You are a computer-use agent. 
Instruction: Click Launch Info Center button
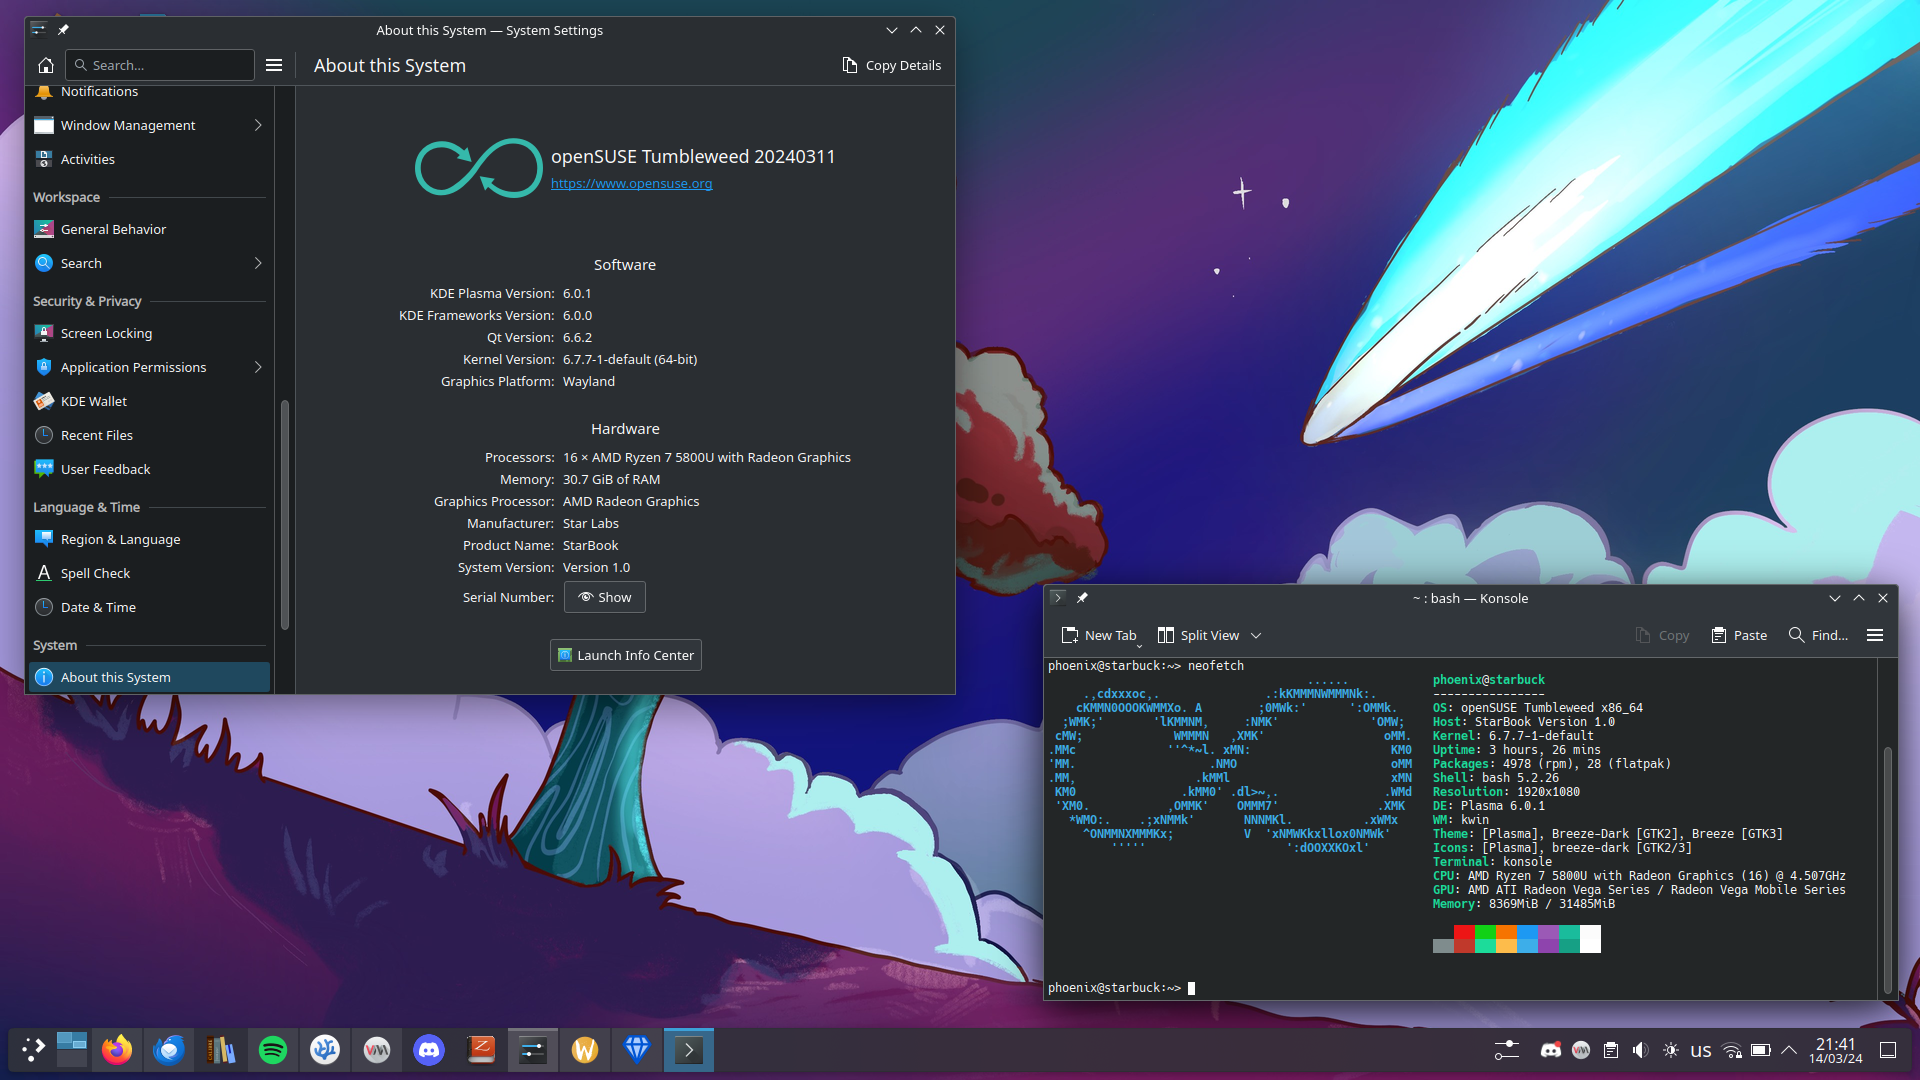[x=626, y=655]
